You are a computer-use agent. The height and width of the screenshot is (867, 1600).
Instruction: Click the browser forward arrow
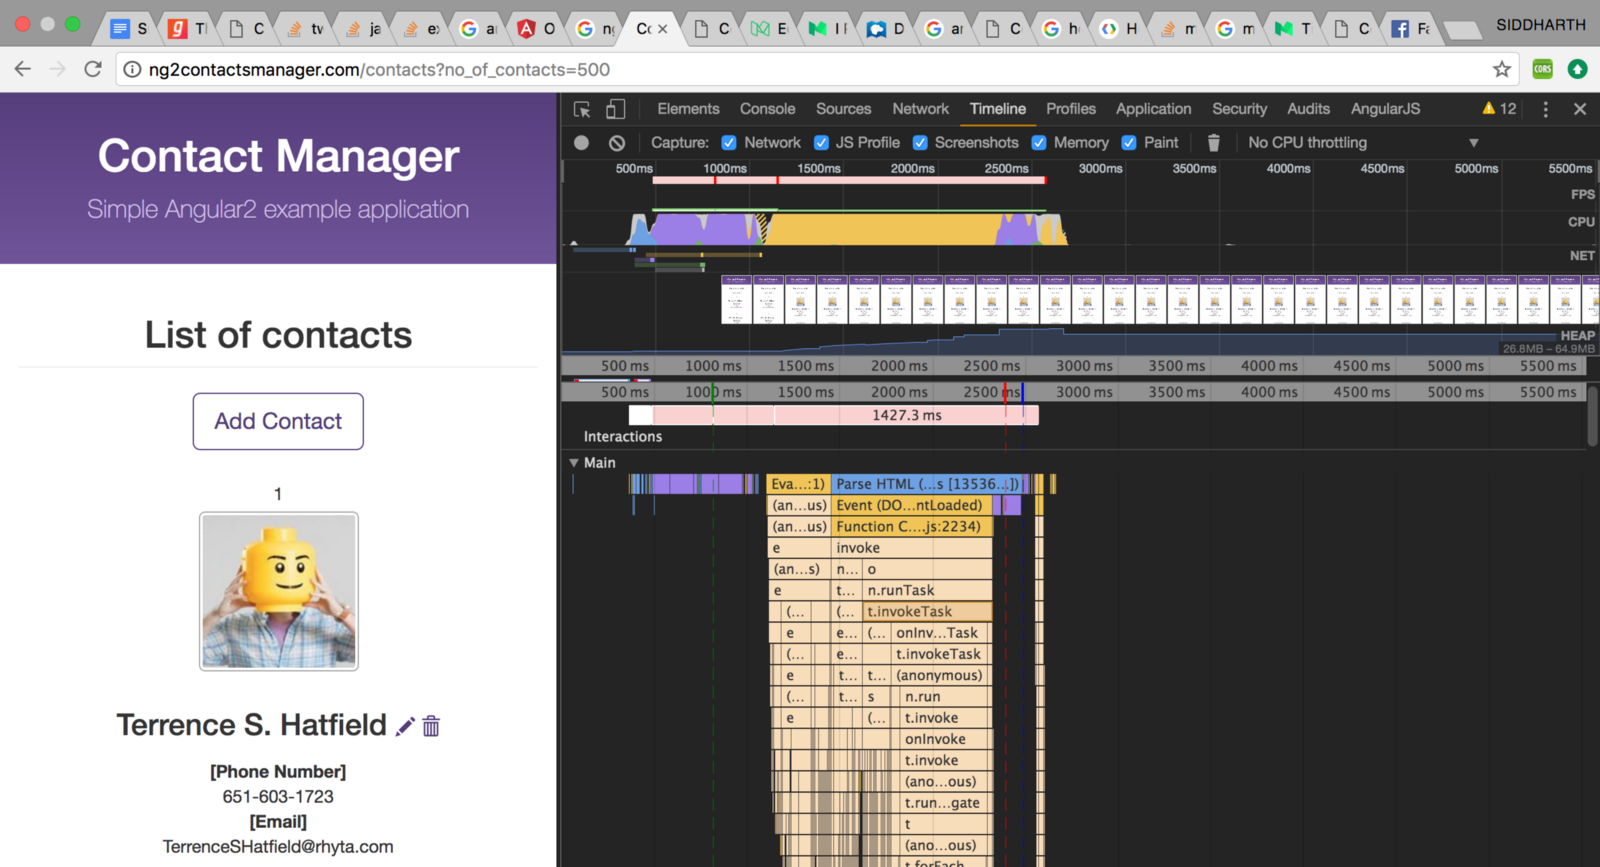point(58,69)
